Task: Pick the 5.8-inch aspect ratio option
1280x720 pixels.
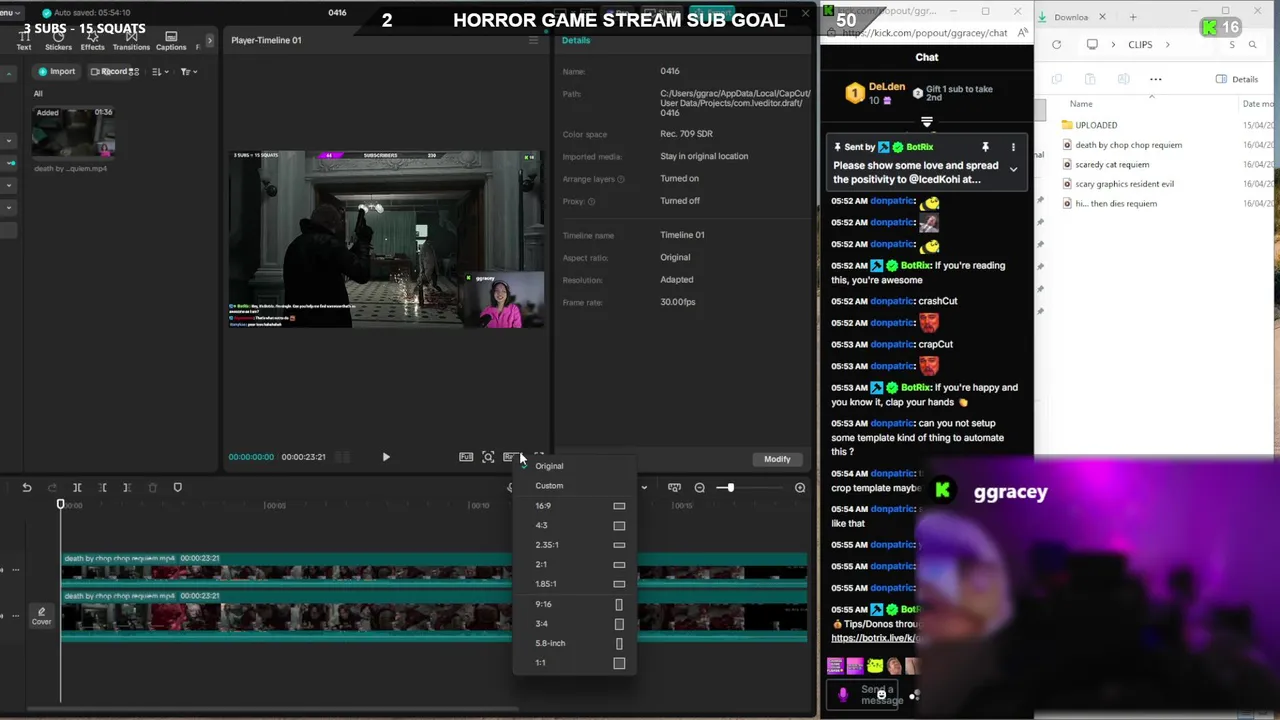Action: (574, 643)
